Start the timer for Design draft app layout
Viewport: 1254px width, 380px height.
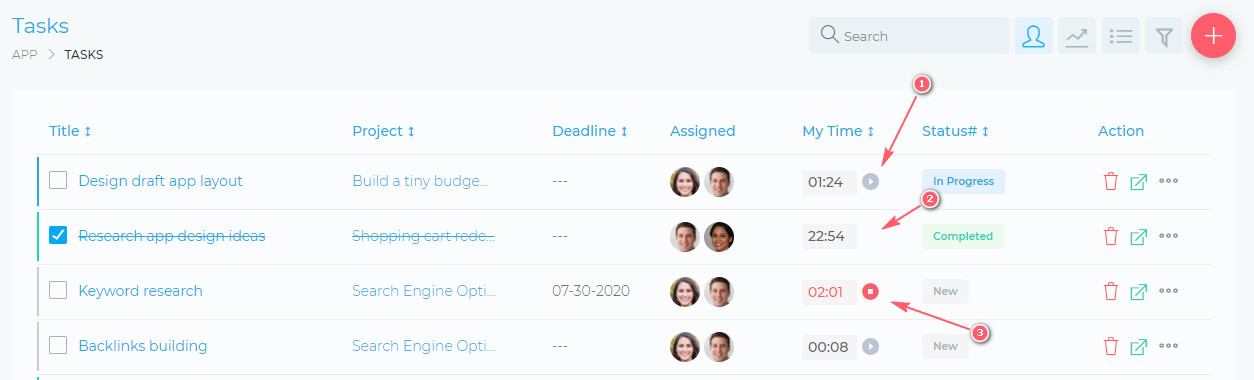coord(870,182)
